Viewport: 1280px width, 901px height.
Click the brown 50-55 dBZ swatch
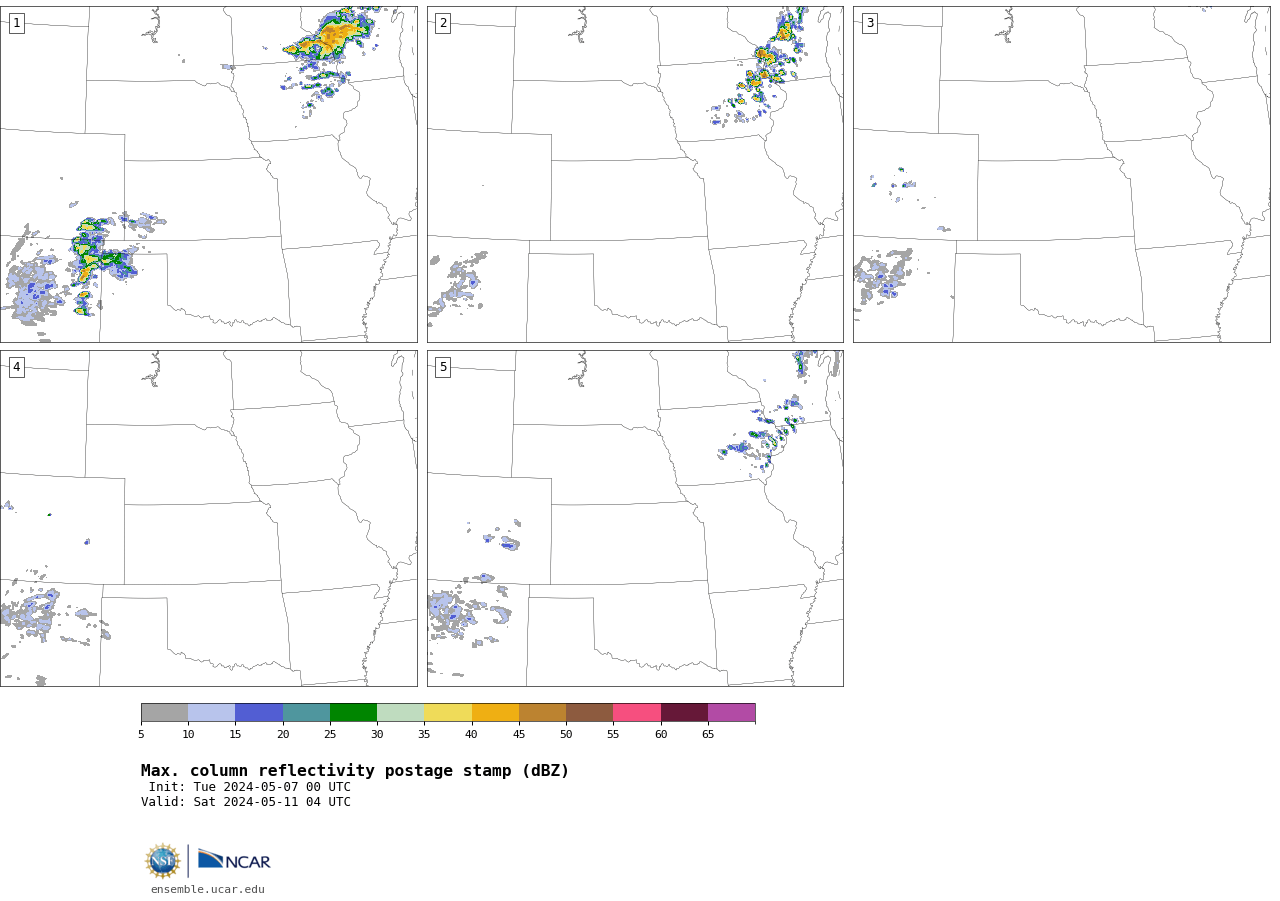(590, 713)
